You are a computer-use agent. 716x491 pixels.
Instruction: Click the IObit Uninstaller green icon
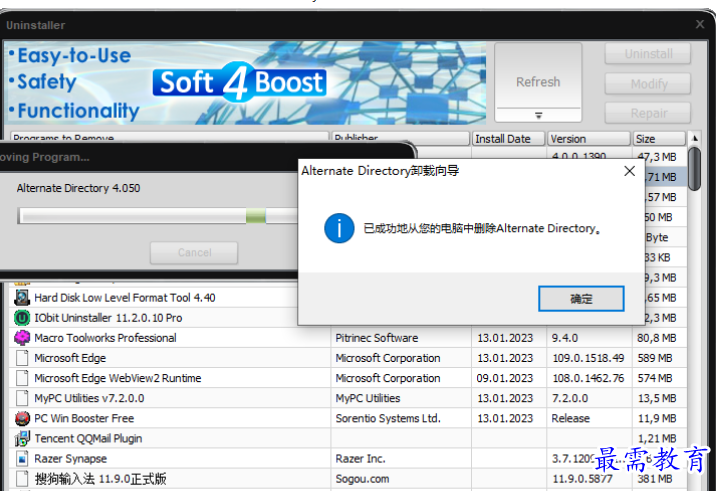[22, 317]
